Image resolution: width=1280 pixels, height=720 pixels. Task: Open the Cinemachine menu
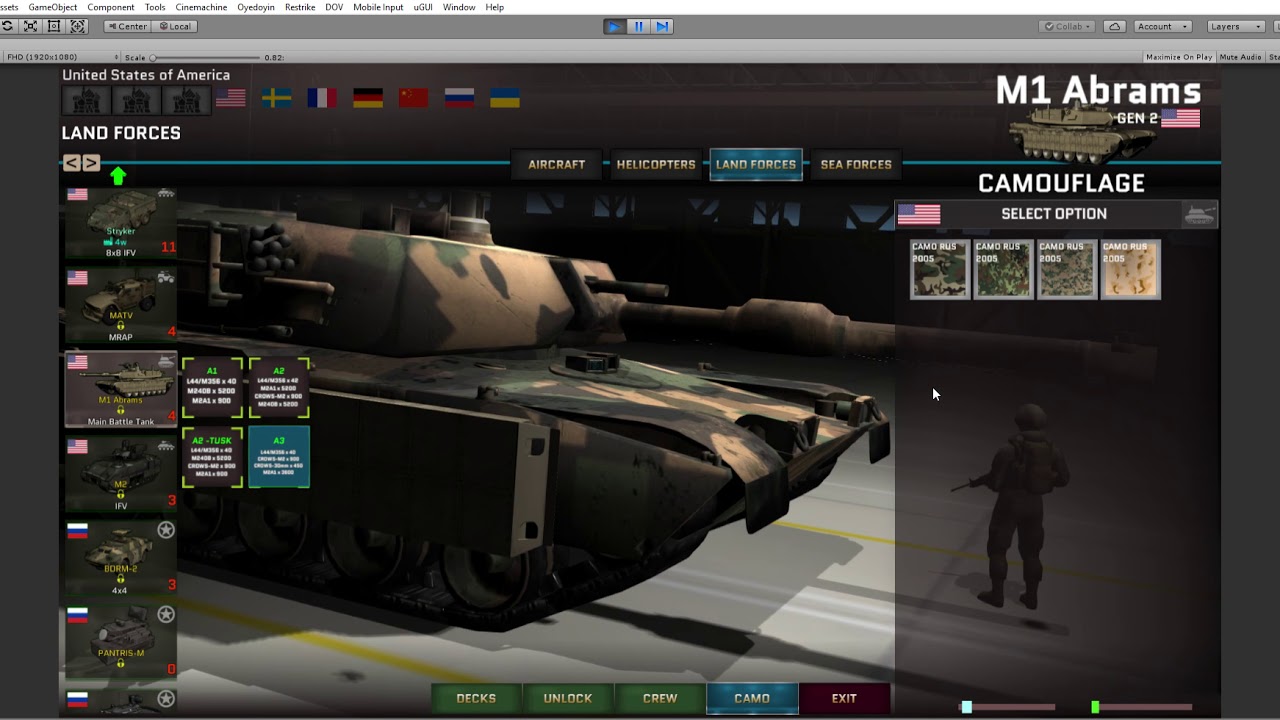[x=201, y=7]
